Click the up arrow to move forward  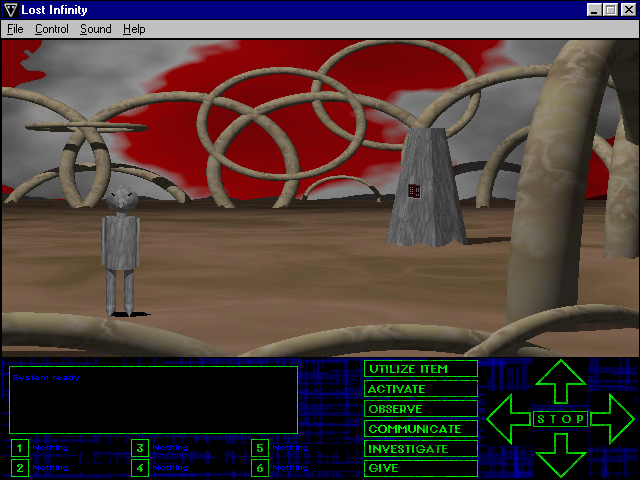[560, 382]
